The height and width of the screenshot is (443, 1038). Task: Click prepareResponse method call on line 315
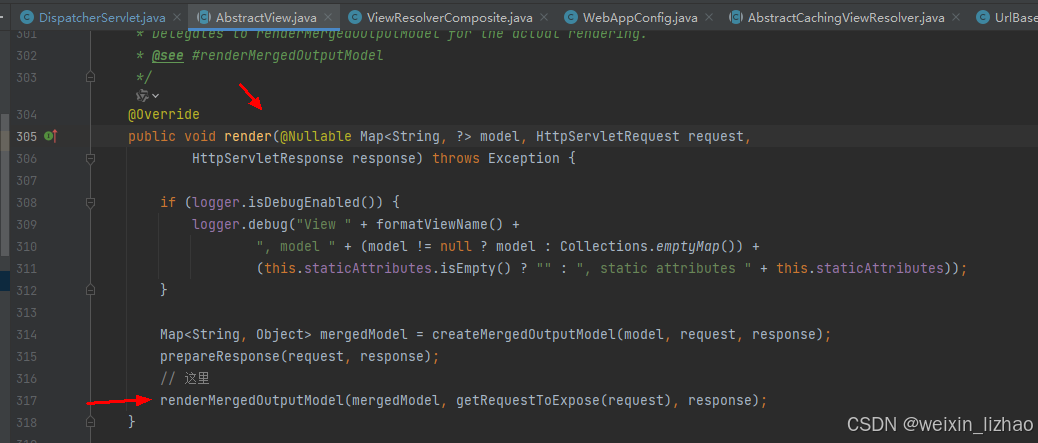coord(220,356)
